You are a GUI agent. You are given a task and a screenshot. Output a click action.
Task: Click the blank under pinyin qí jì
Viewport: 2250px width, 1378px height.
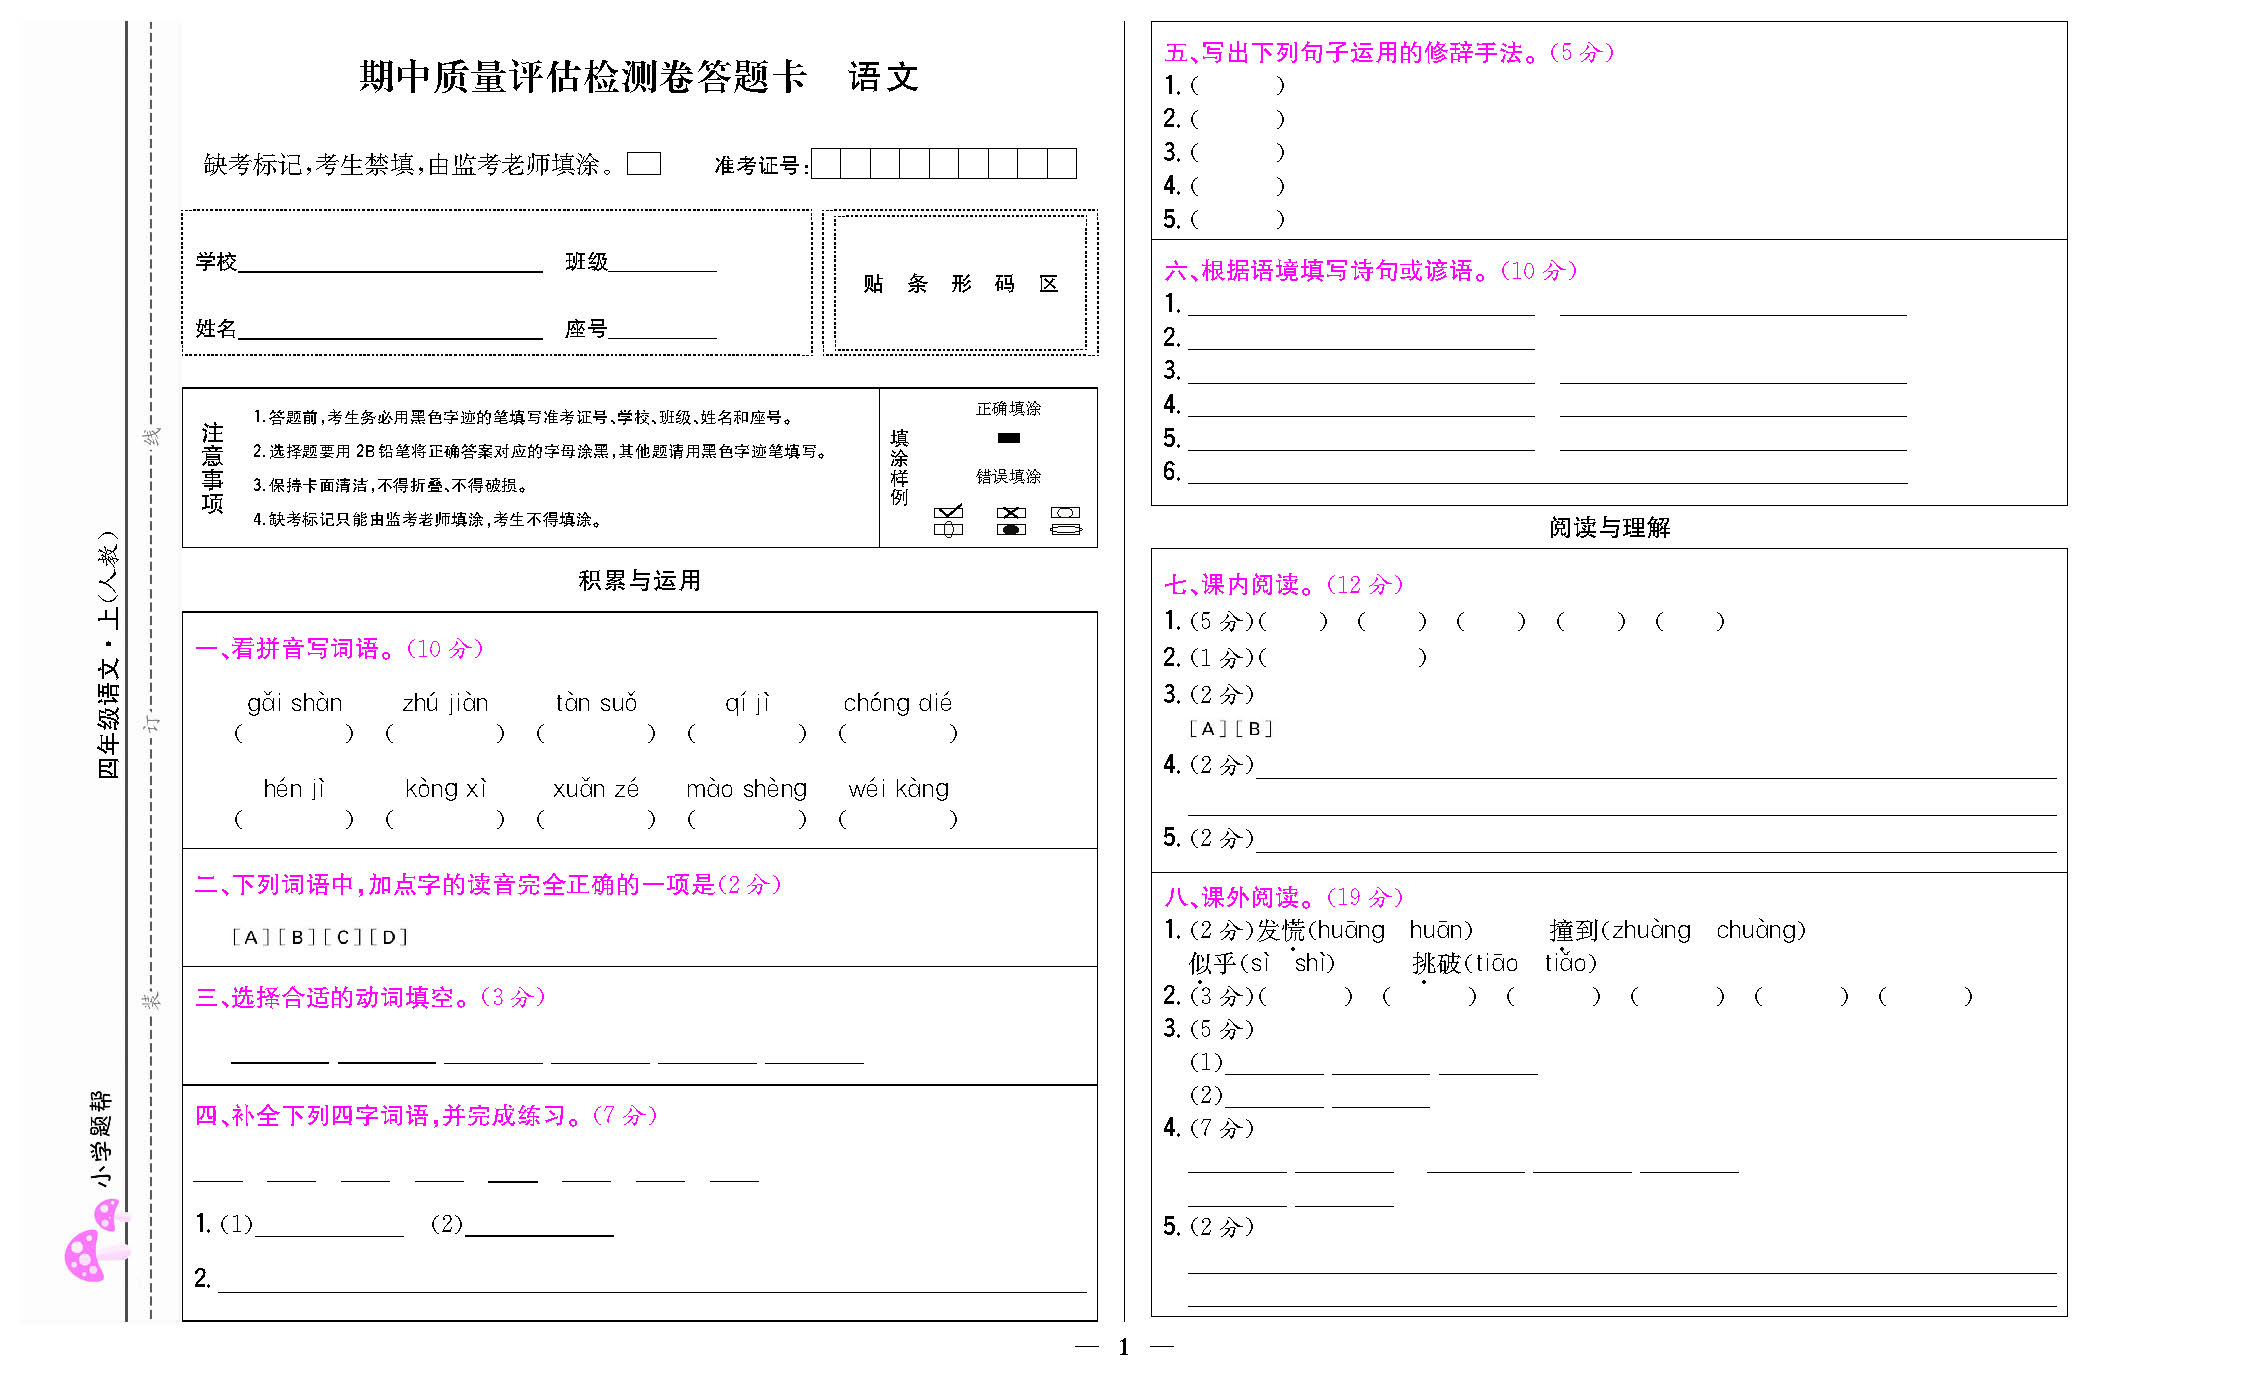[x=747, y=733]
